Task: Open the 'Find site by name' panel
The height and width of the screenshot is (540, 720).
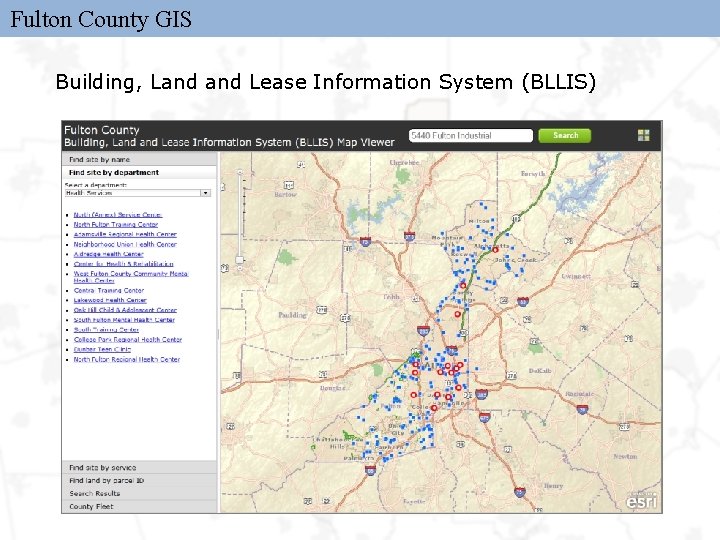Action: tap(139, 159)
